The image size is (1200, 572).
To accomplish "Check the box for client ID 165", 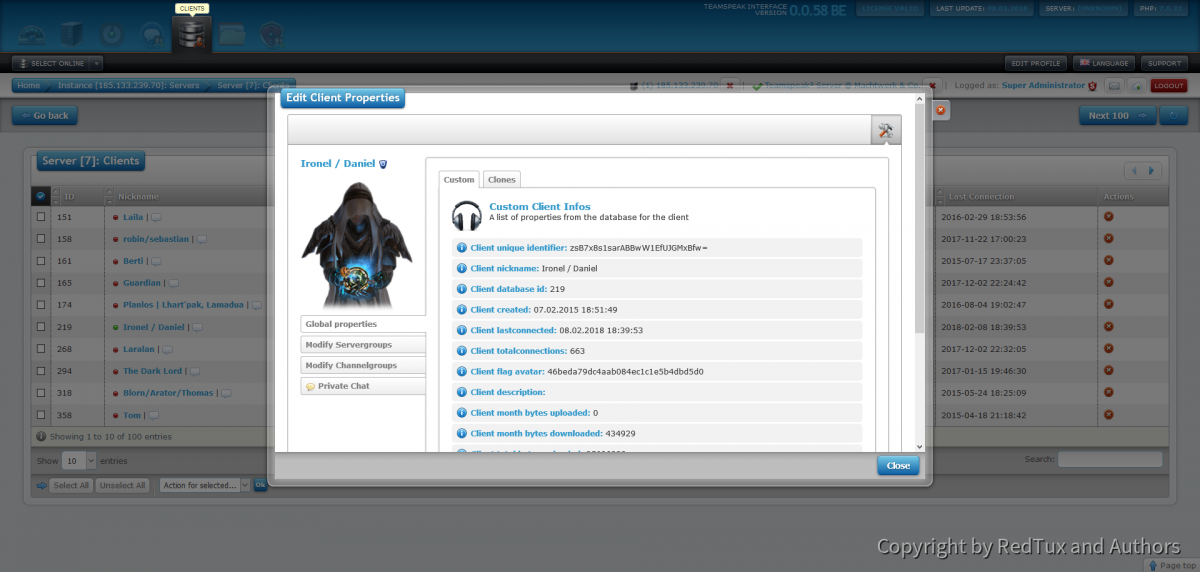I will tap(41, 283).
